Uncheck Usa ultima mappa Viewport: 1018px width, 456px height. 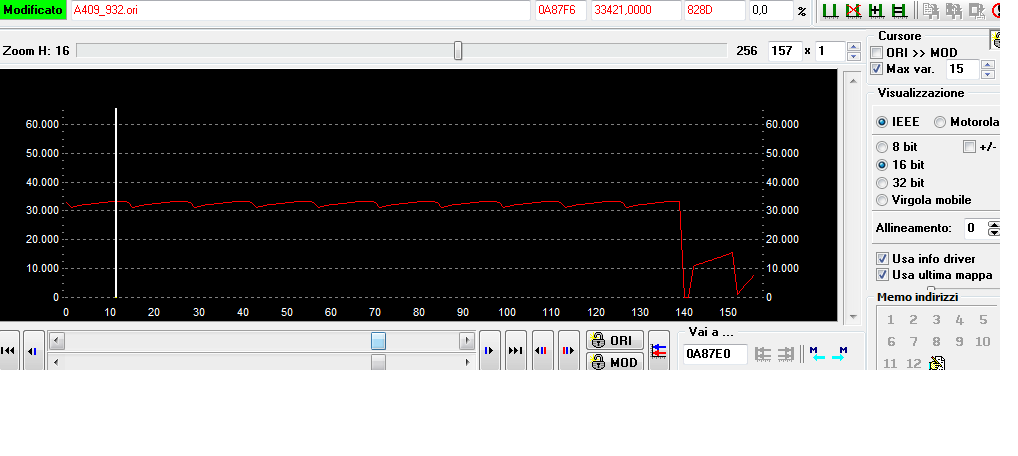(x=882, y=275)
